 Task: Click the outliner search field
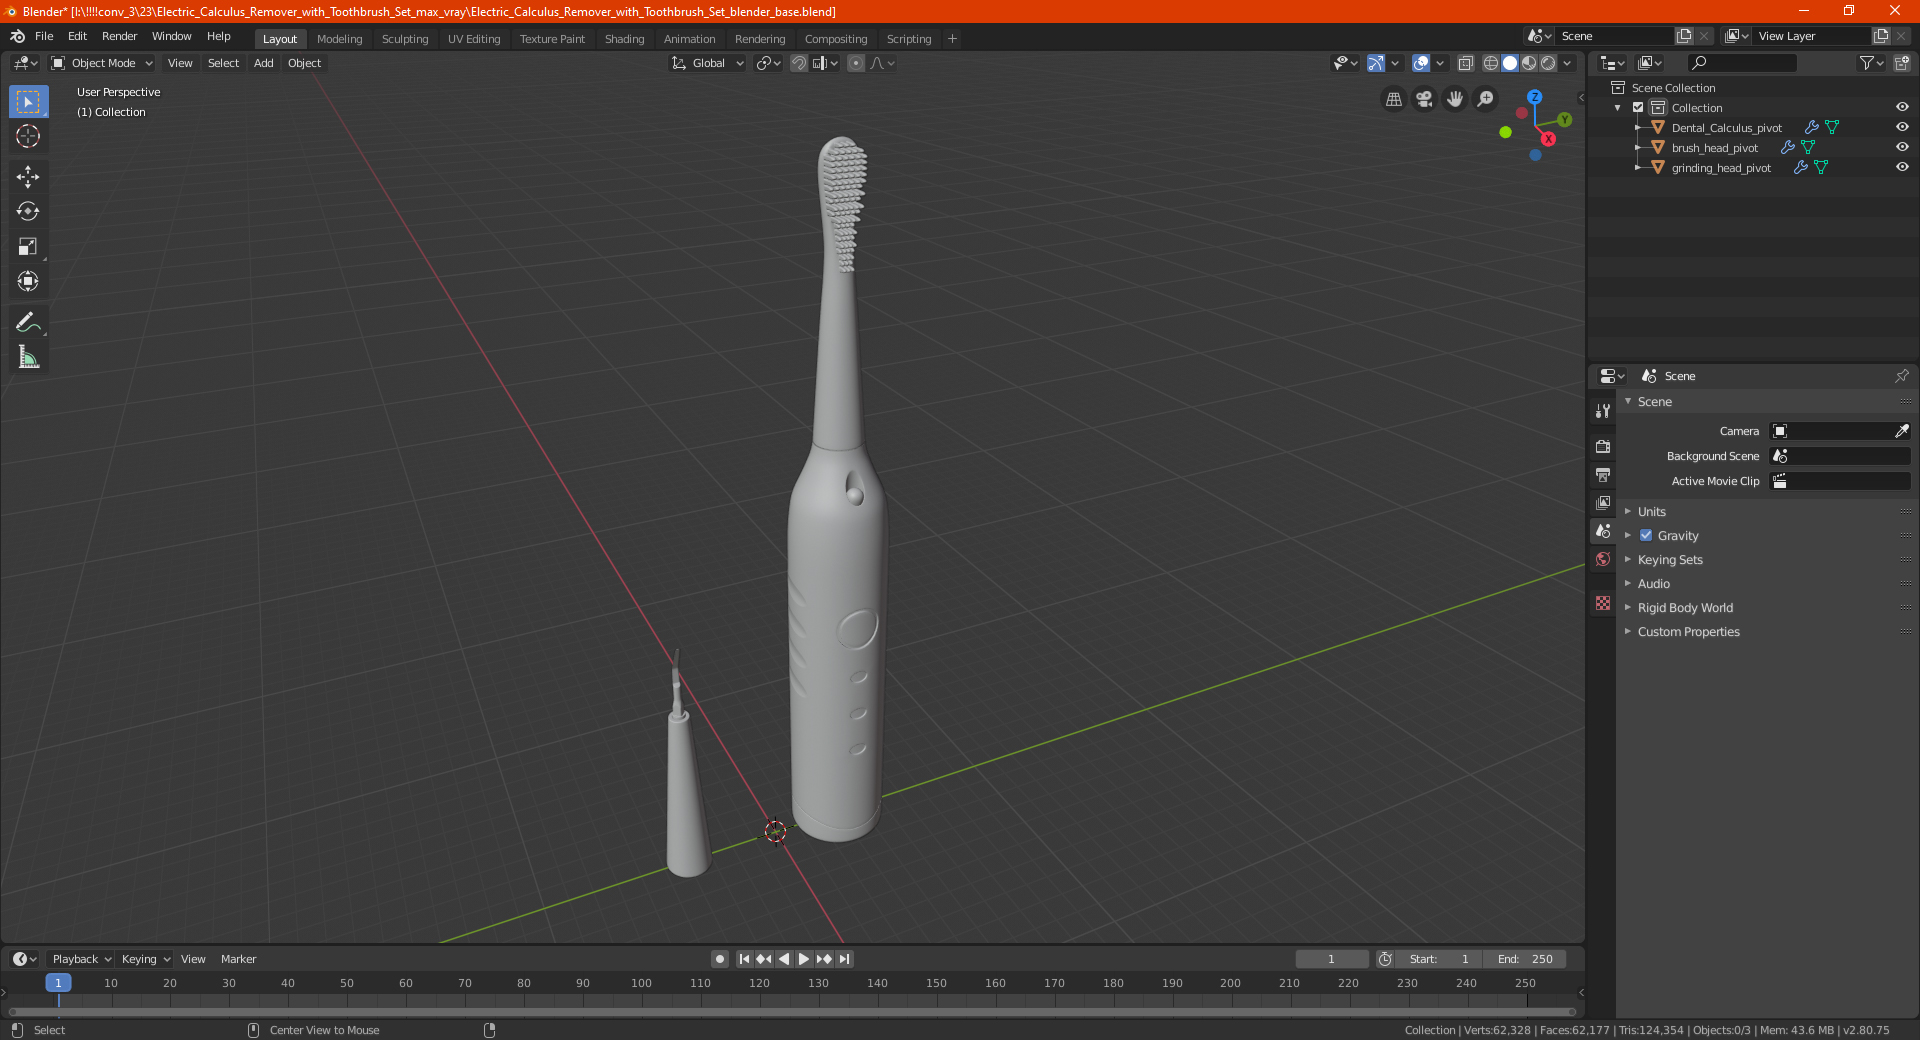pyautogui.click(x=1742, y=63)
